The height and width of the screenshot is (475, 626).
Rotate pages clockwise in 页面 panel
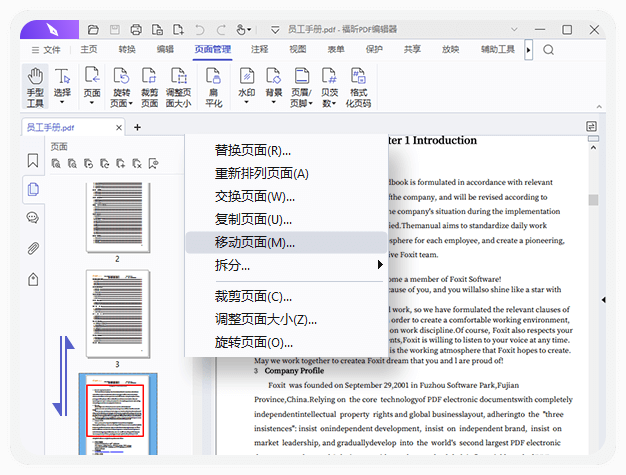105,164
